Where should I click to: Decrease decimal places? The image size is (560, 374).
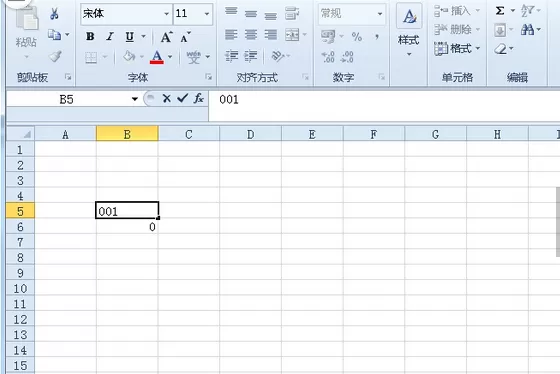click(x=347, y=56)
